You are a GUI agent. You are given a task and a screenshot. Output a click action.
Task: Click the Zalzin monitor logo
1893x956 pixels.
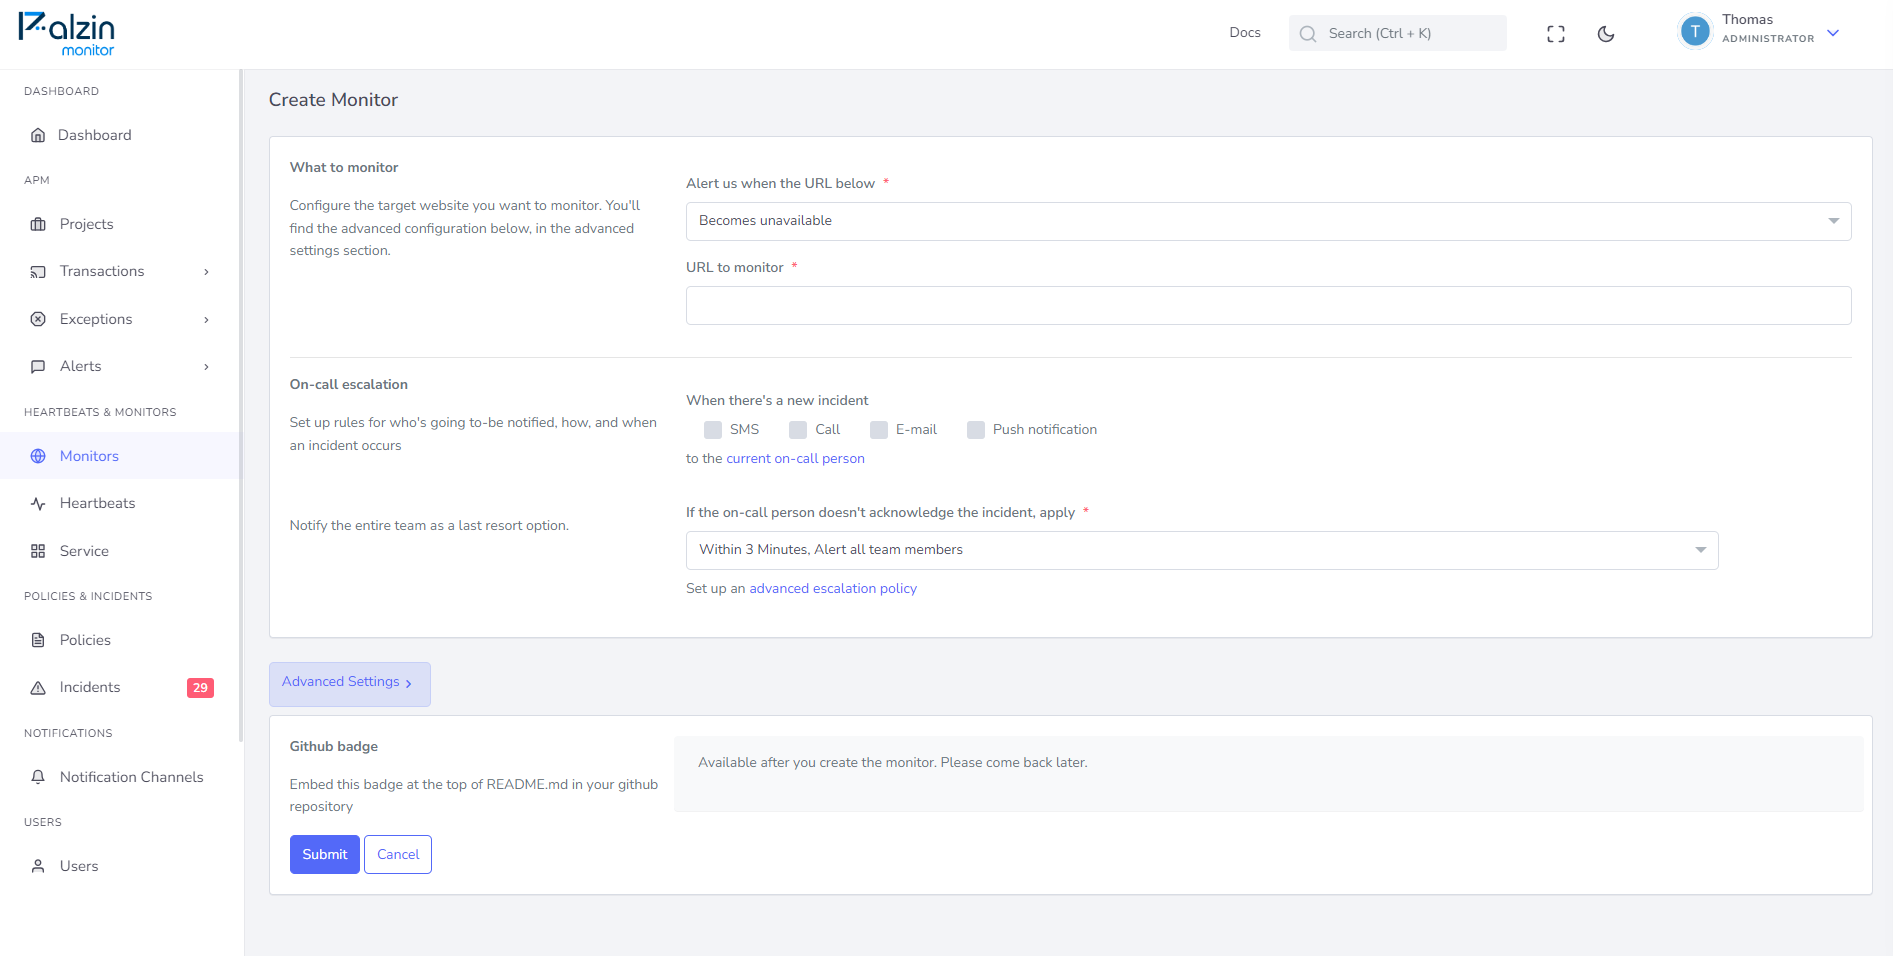click(x=67, y=34)
